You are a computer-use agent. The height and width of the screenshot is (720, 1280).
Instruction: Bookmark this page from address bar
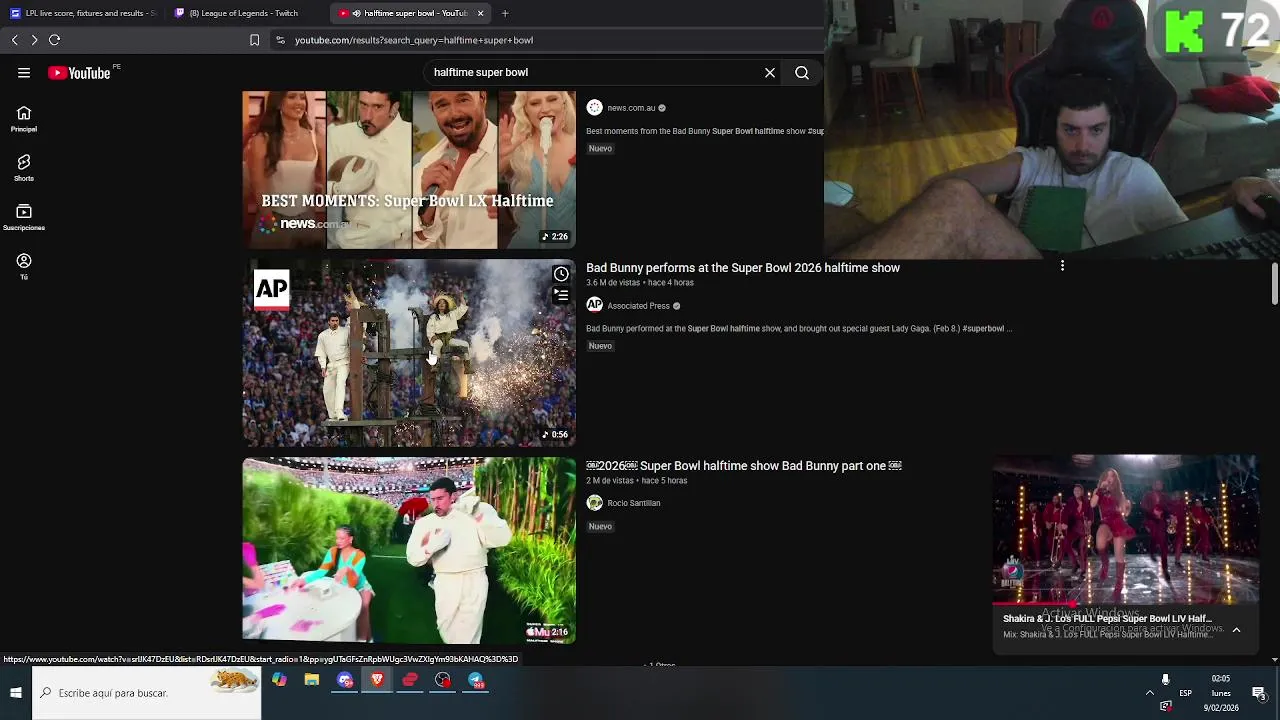pos(254,40)
